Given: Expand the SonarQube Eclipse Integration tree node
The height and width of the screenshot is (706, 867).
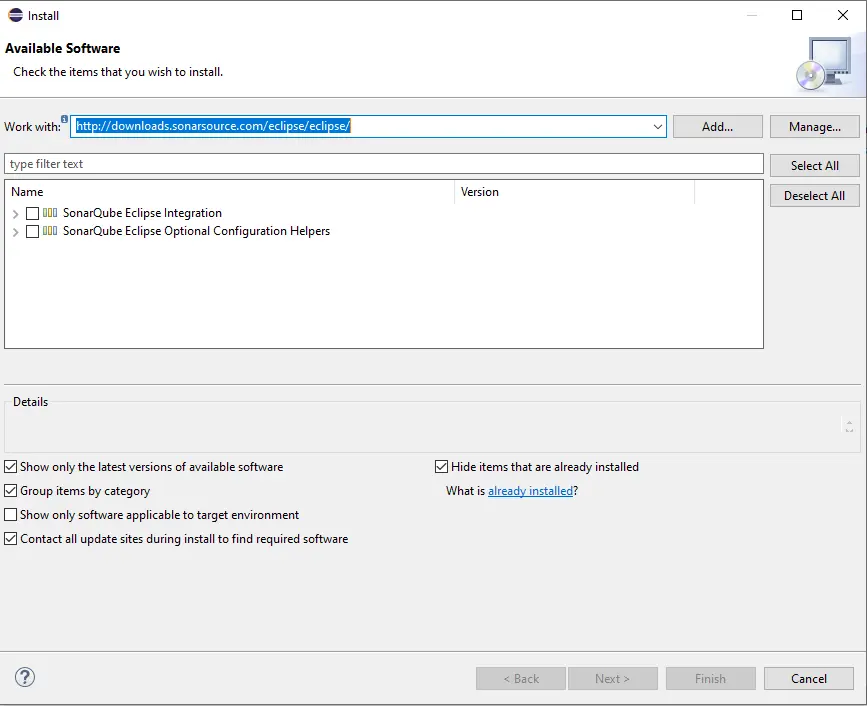Looking at the screenshot, I should (x=15, y=214).
